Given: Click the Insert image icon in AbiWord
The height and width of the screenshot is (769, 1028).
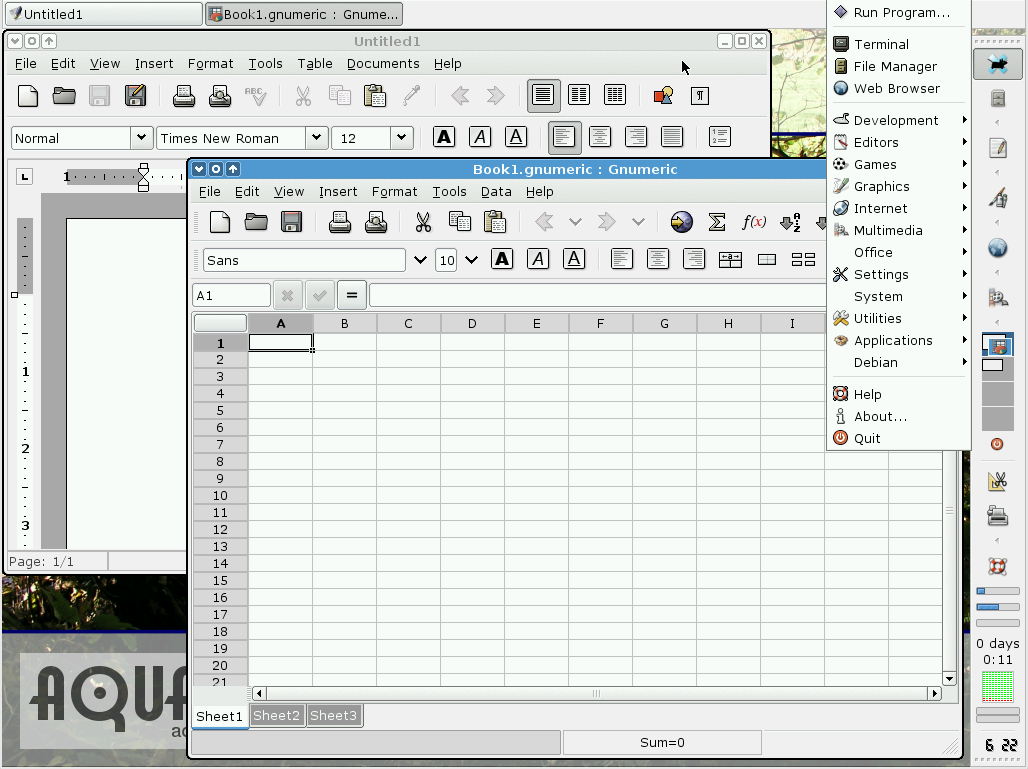Looking at the screenshot, I should (x=663, y=96).
